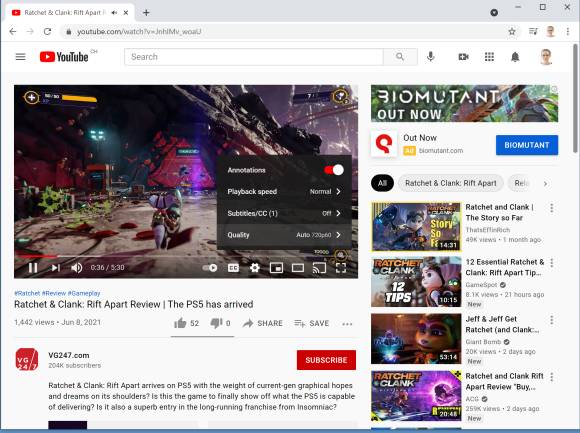Click the search magnifier button

400,57
